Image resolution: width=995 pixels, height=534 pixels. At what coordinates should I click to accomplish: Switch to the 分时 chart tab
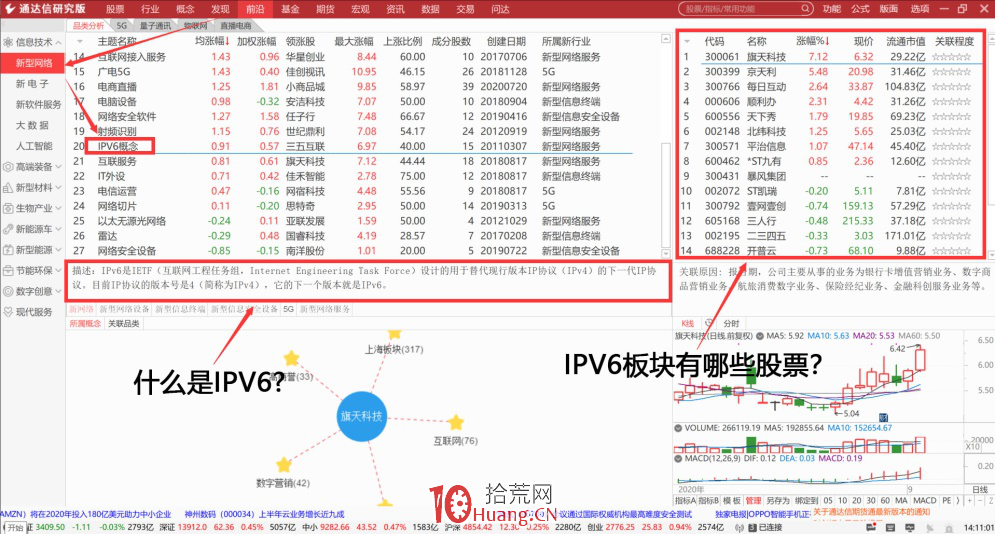click(x=732, y=323)
